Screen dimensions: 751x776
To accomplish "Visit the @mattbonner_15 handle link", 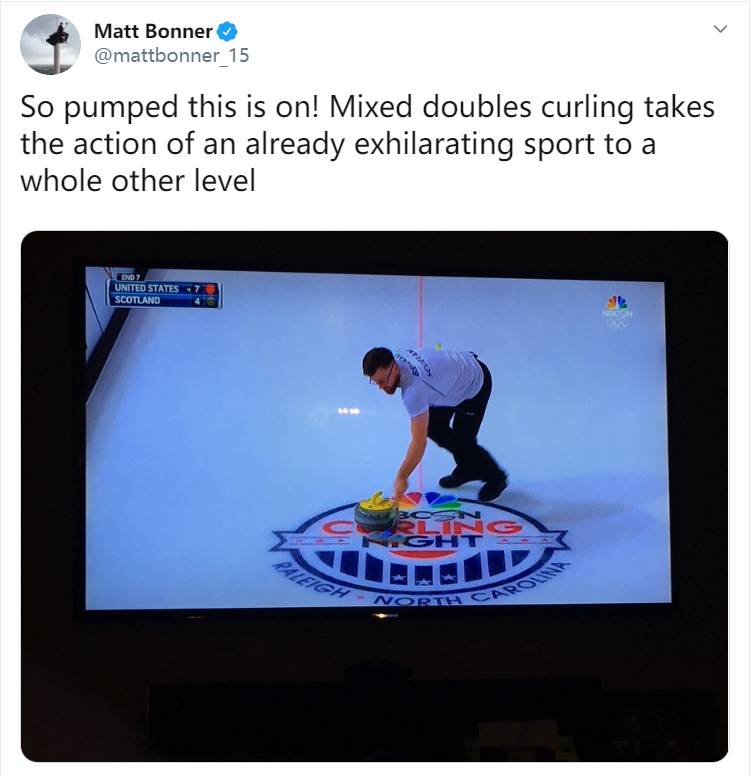I will [x=171, y=55].
